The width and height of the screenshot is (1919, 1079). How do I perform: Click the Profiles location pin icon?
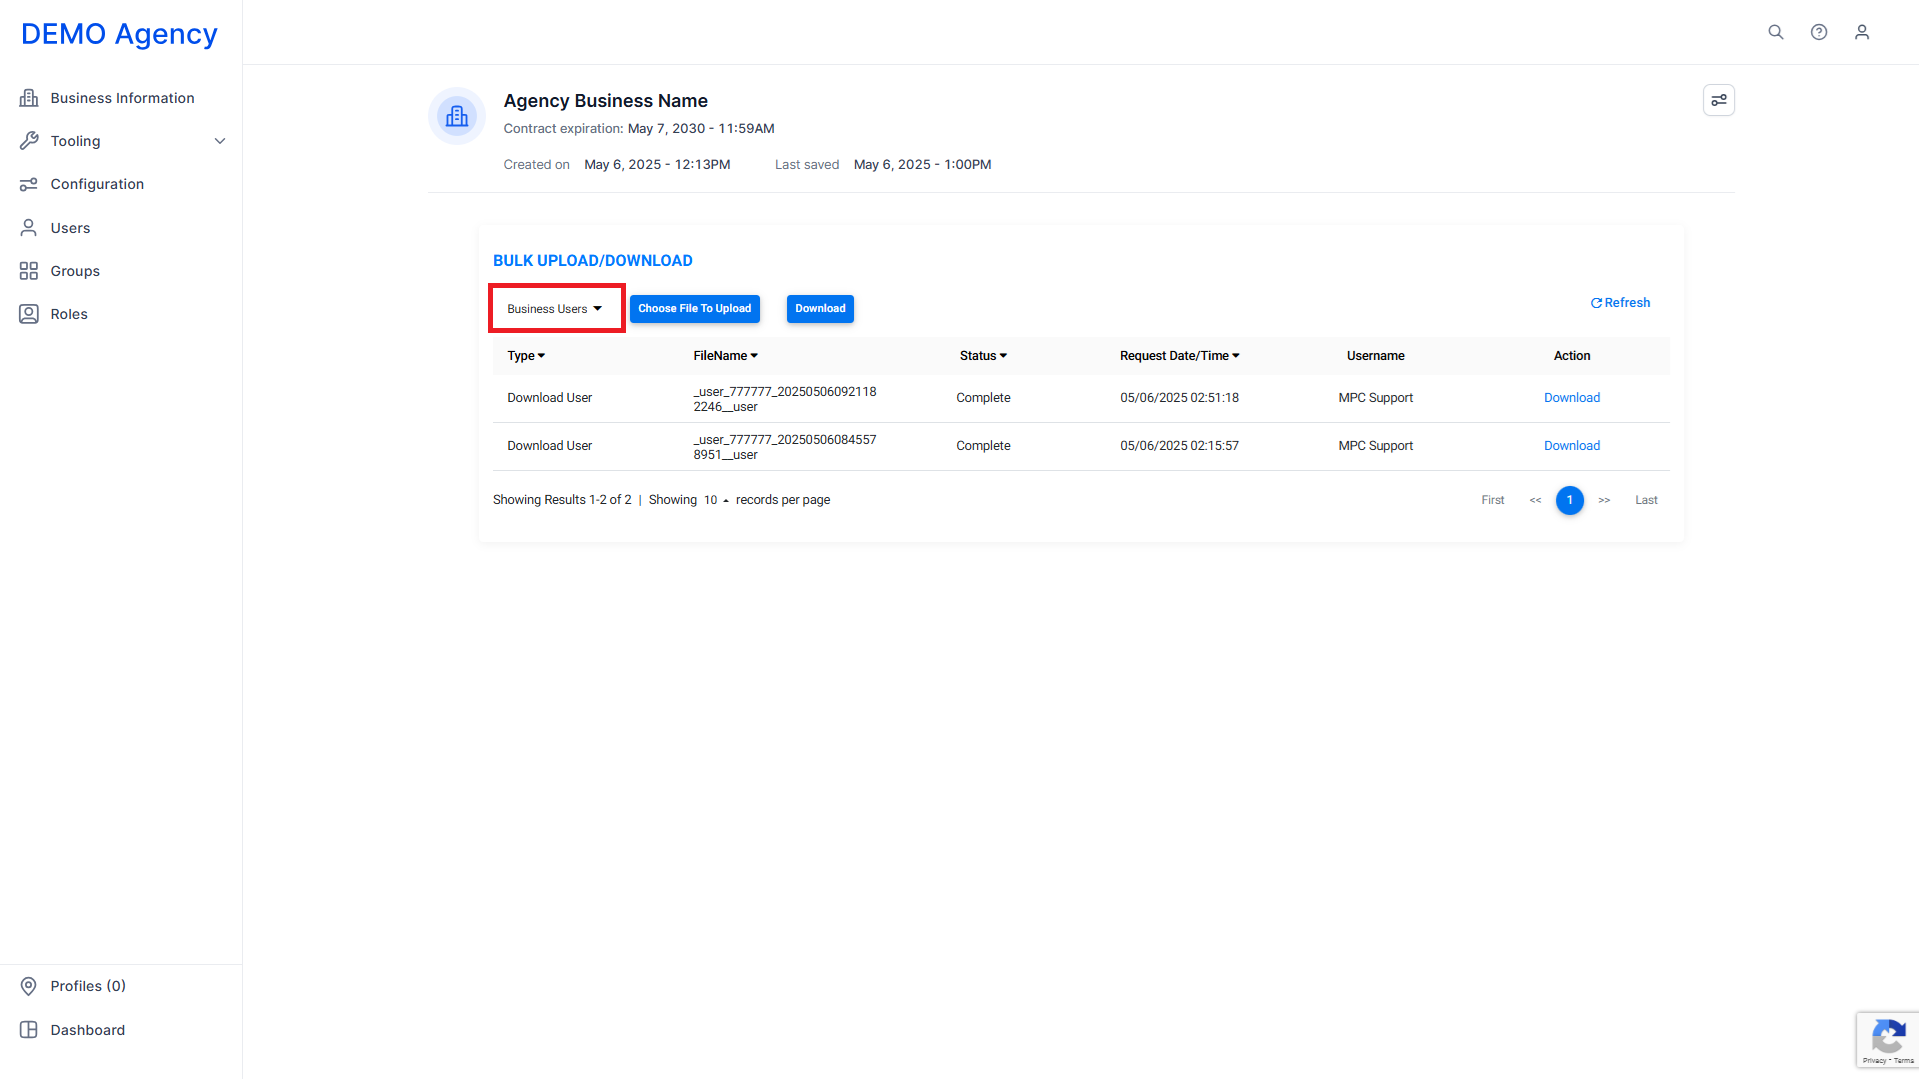pos(29,986)
